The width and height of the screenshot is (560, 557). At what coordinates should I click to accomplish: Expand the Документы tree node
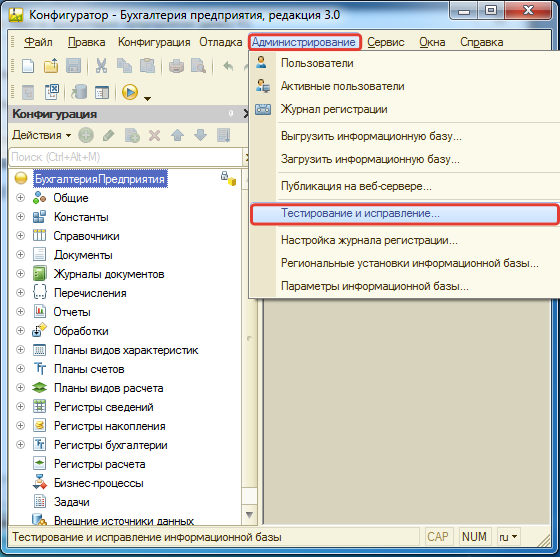click(x=20, y=254)
